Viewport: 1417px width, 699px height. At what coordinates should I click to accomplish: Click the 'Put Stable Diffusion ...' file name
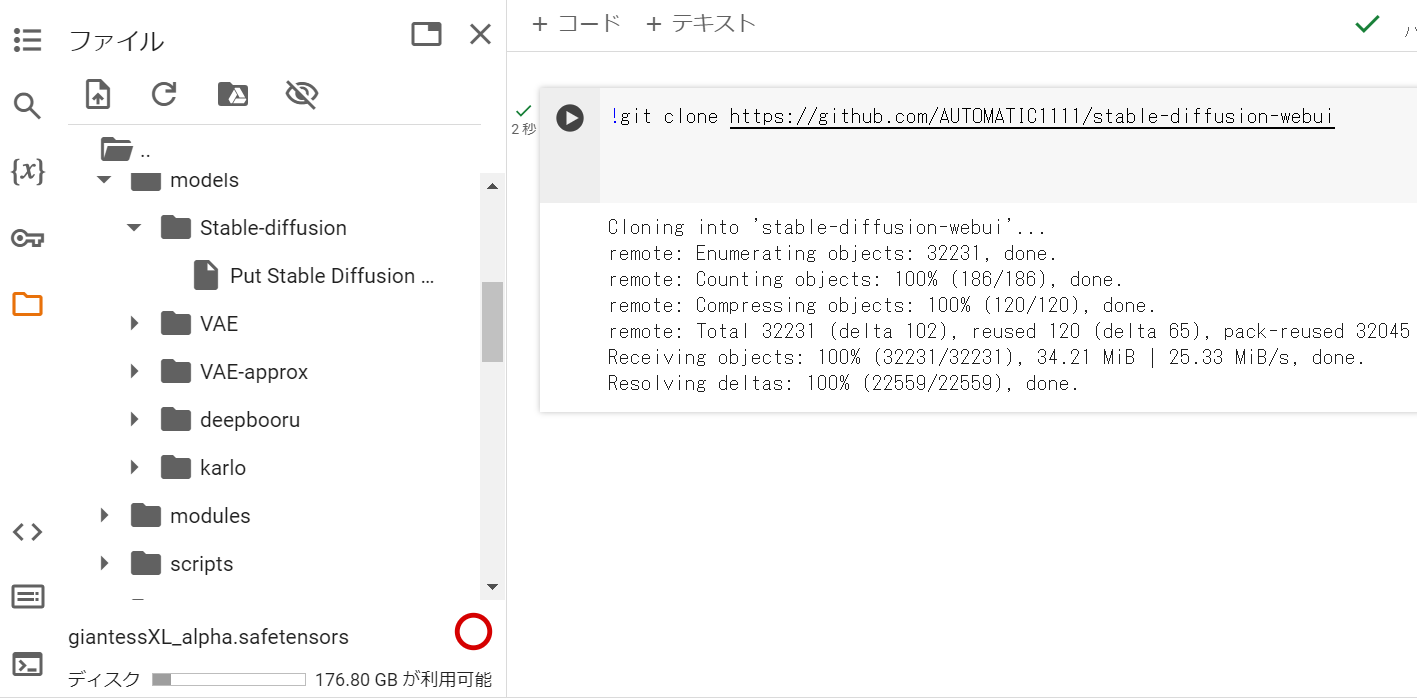pos(332,276)
